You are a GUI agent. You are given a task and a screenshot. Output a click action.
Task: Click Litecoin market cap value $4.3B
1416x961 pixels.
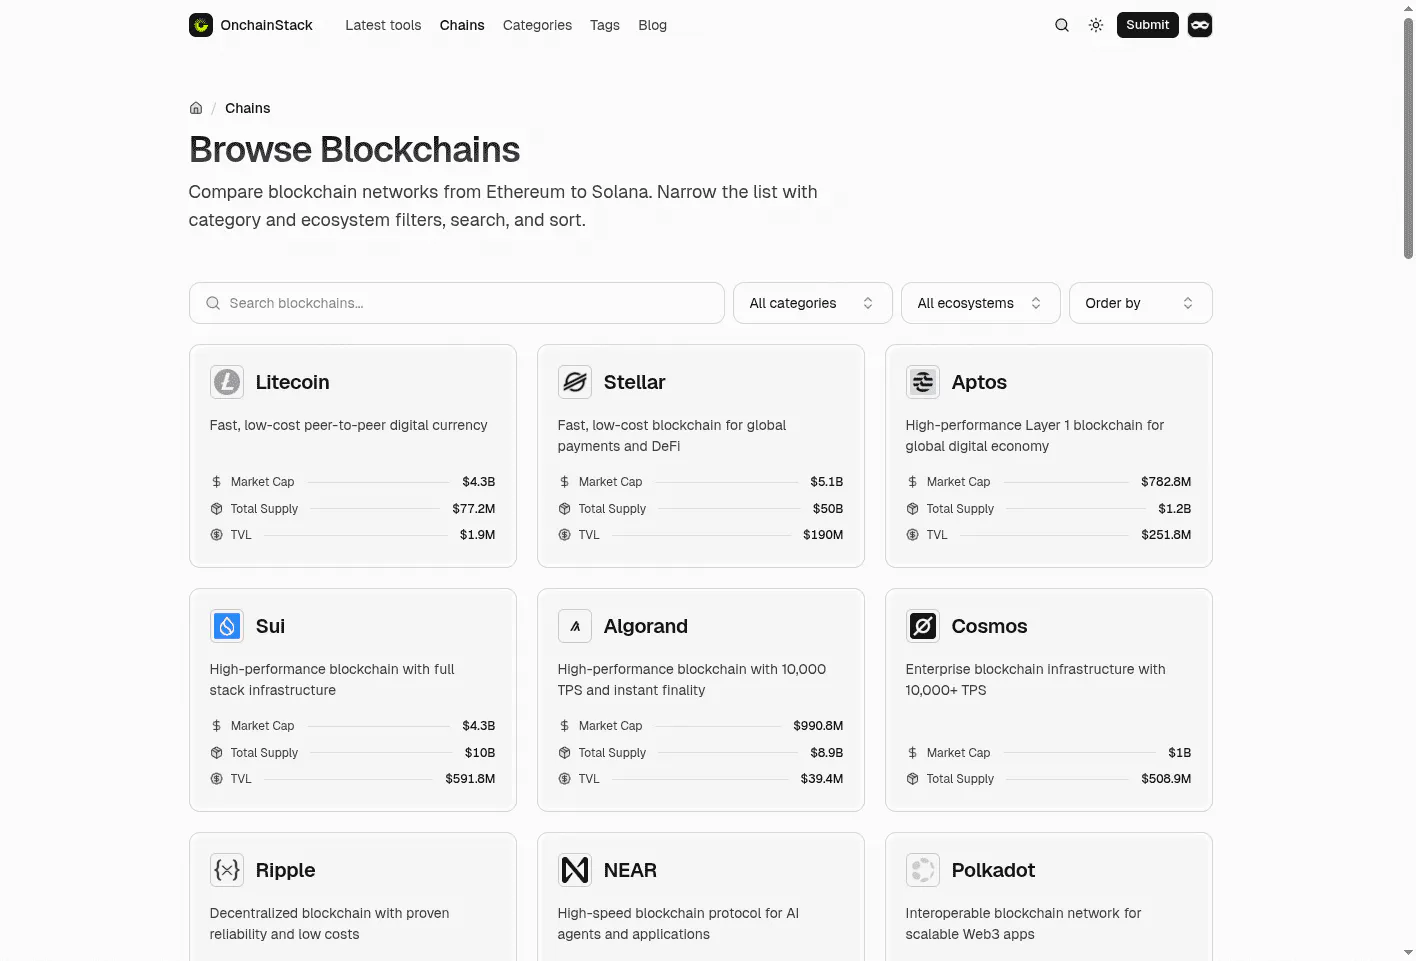point(478,482)
